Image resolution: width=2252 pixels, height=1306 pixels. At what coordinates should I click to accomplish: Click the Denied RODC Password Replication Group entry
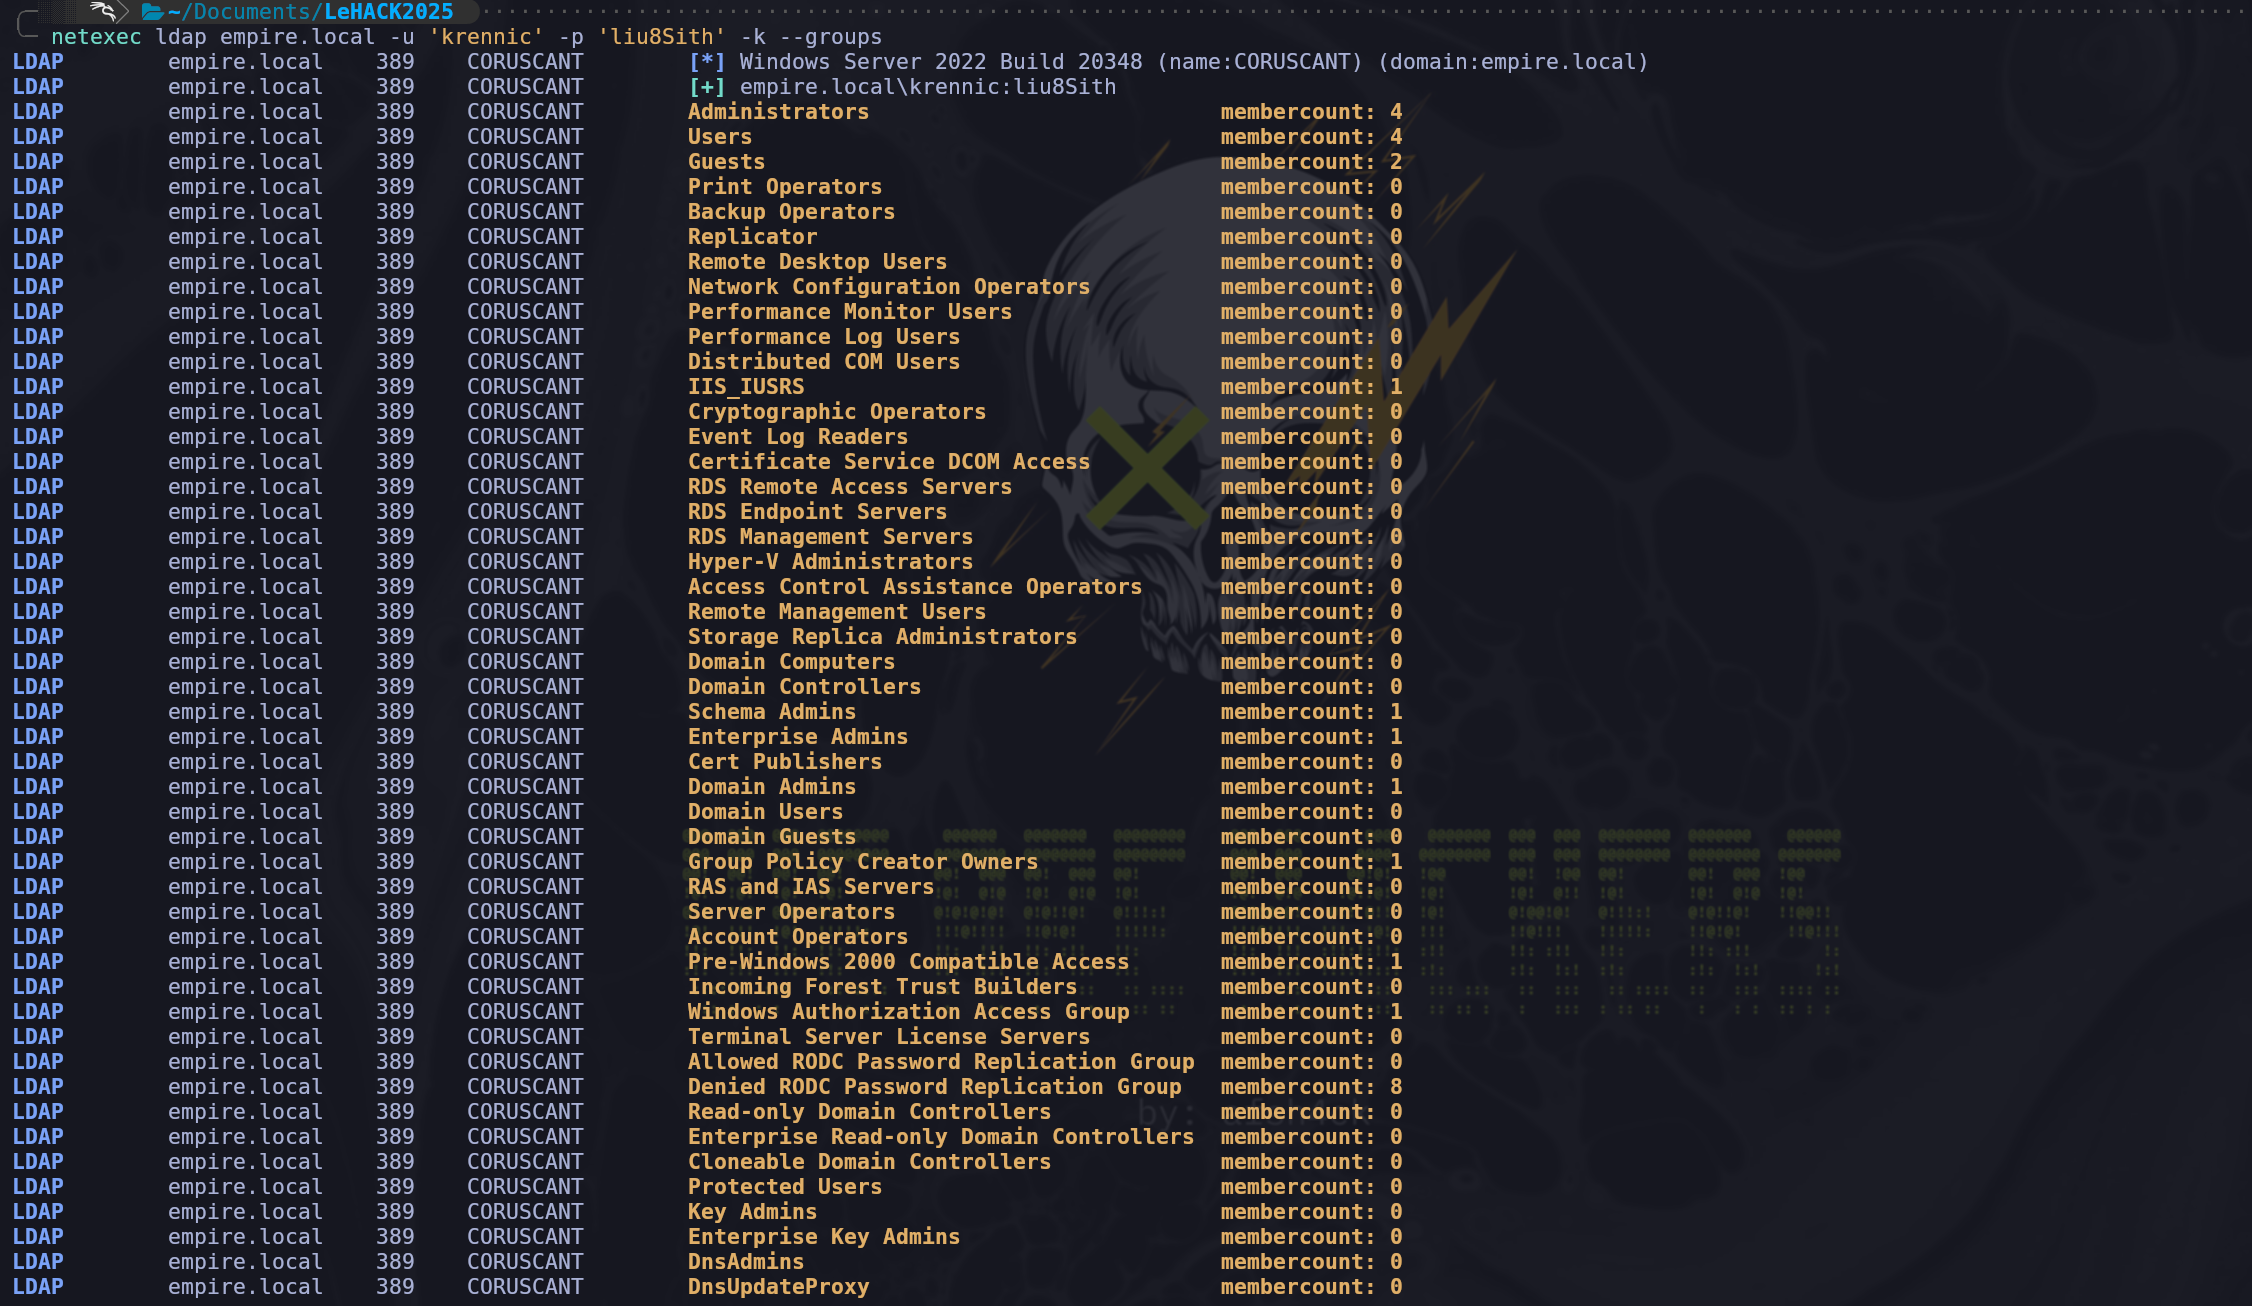click(x=934, y=1087)
